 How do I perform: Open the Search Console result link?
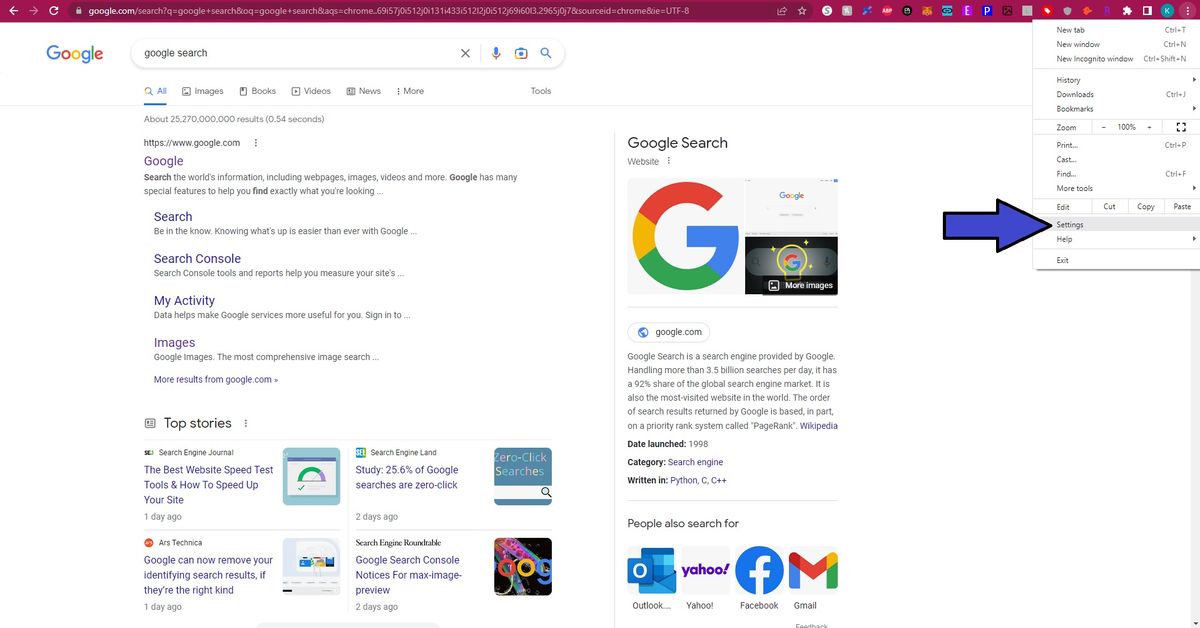tap(197, 258)
